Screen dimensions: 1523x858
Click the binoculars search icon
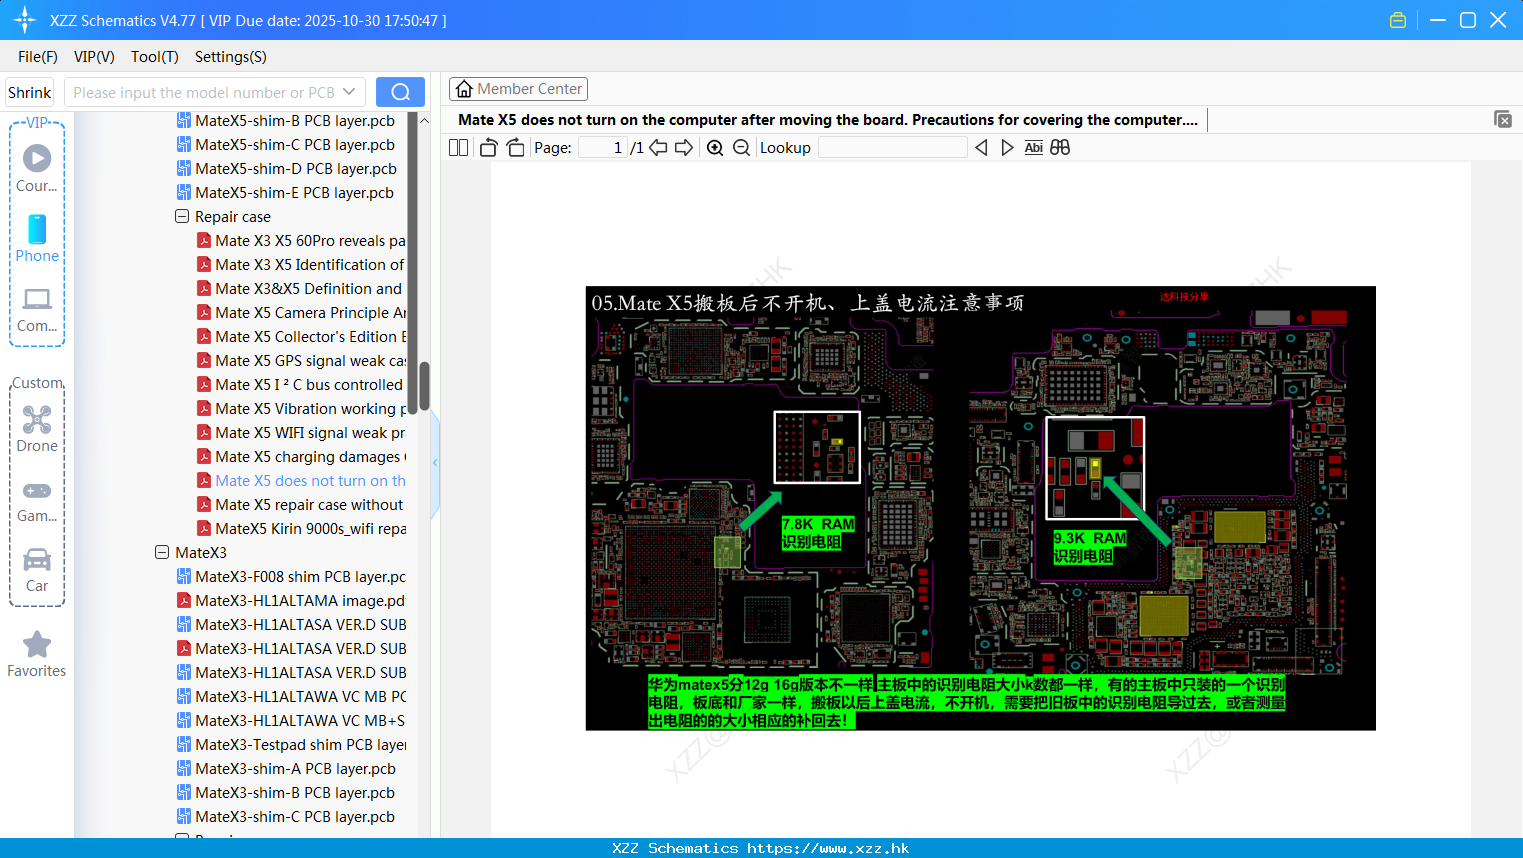click(1060, 147)
